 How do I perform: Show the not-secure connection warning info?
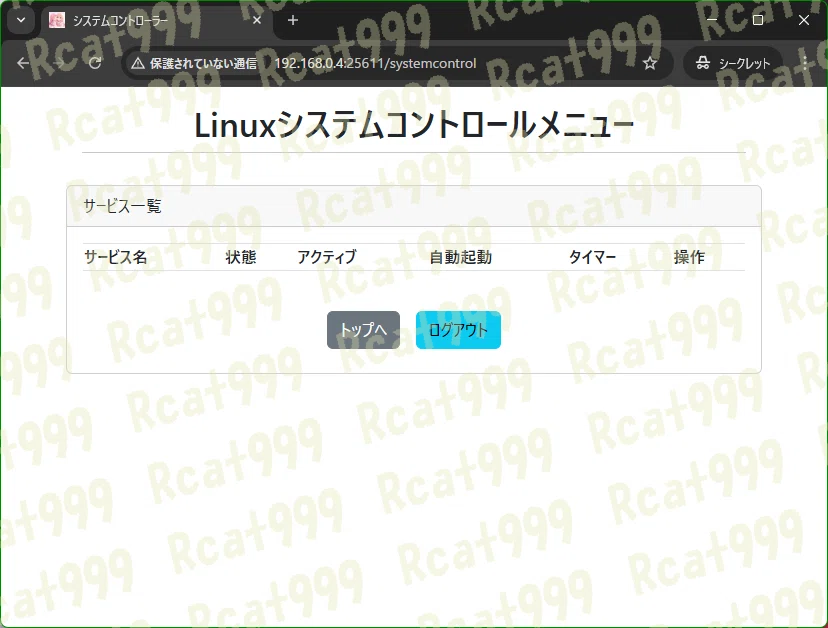(x=194, y=63)
